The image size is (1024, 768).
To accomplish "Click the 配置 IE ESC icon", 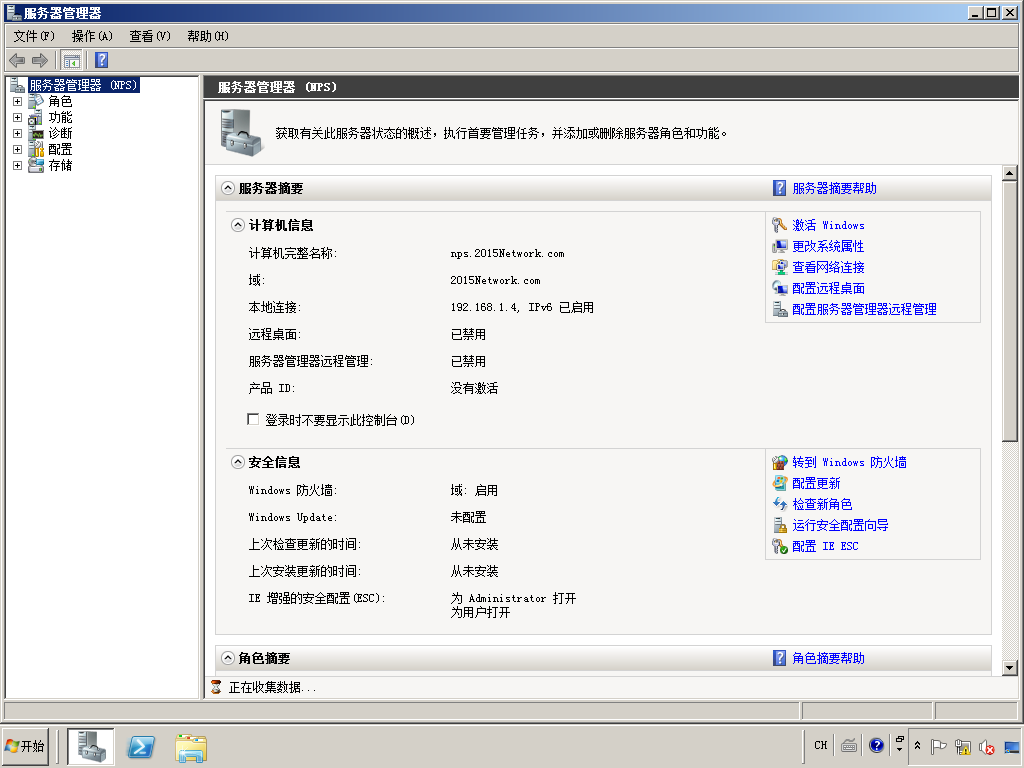I will tap(780, 546).
